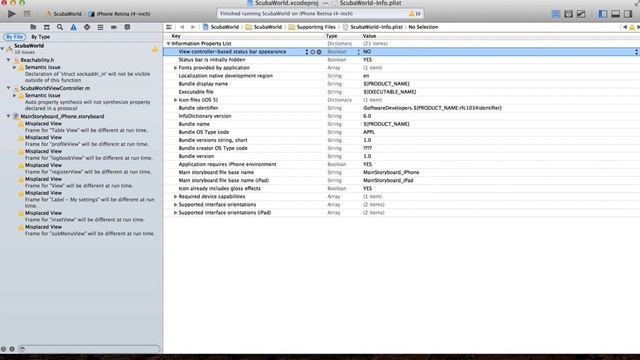Image resolution: width=640 pixels, height=360 pixels.
Task: Click warning icon at jump bar right end
Action: tap(632, 27)
